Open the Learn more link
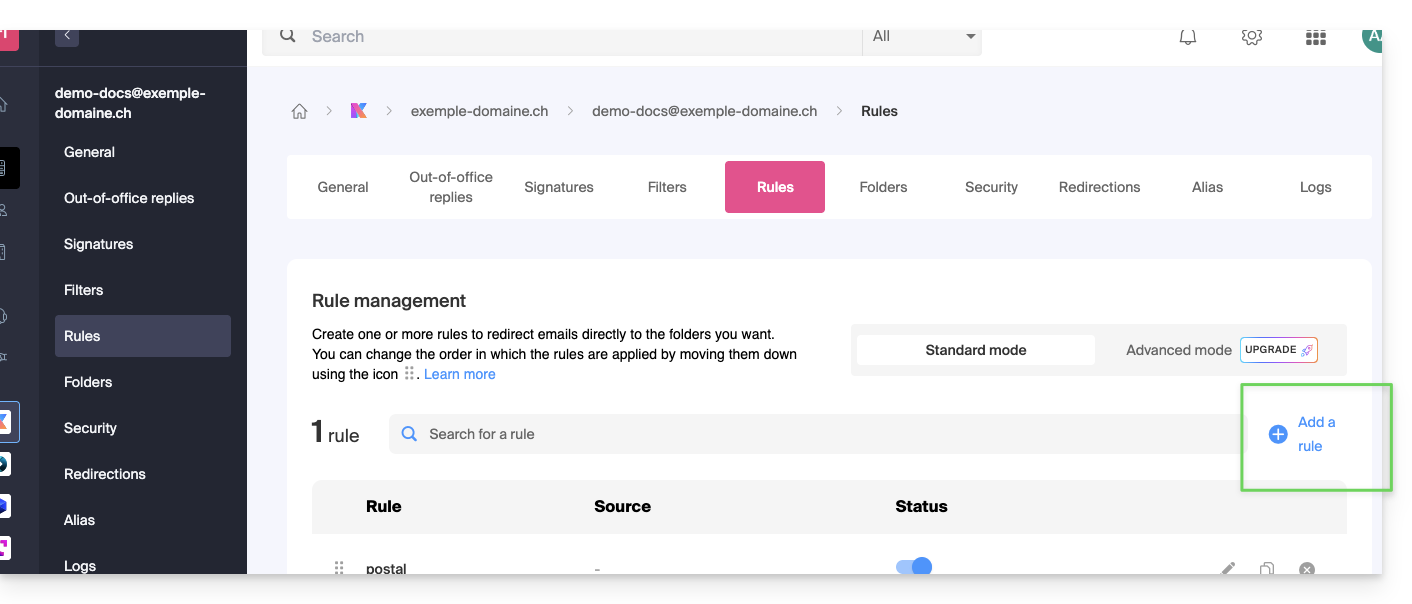The width and height of the screenshot is (1412, 604). pyautogui.click(x=459, y=374)
